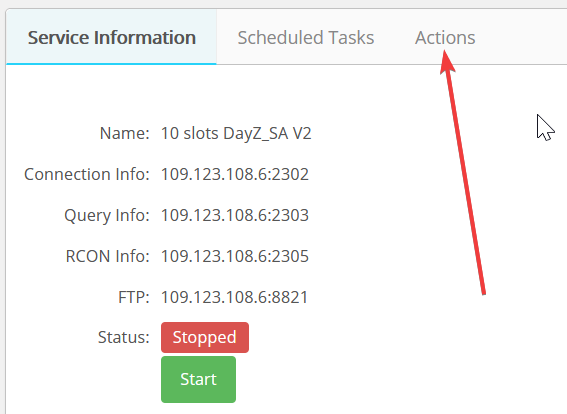
Task: Click the green Start button
Action: tap(198, 379)
